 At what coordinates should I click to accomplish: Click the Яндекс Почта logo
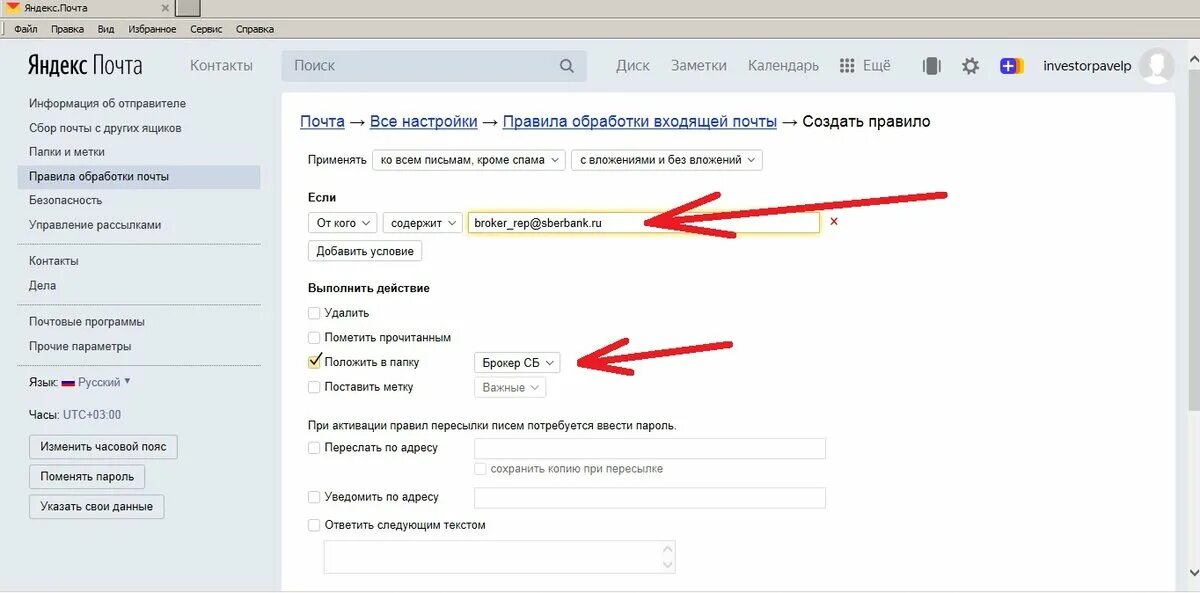[x=85, y=66]
